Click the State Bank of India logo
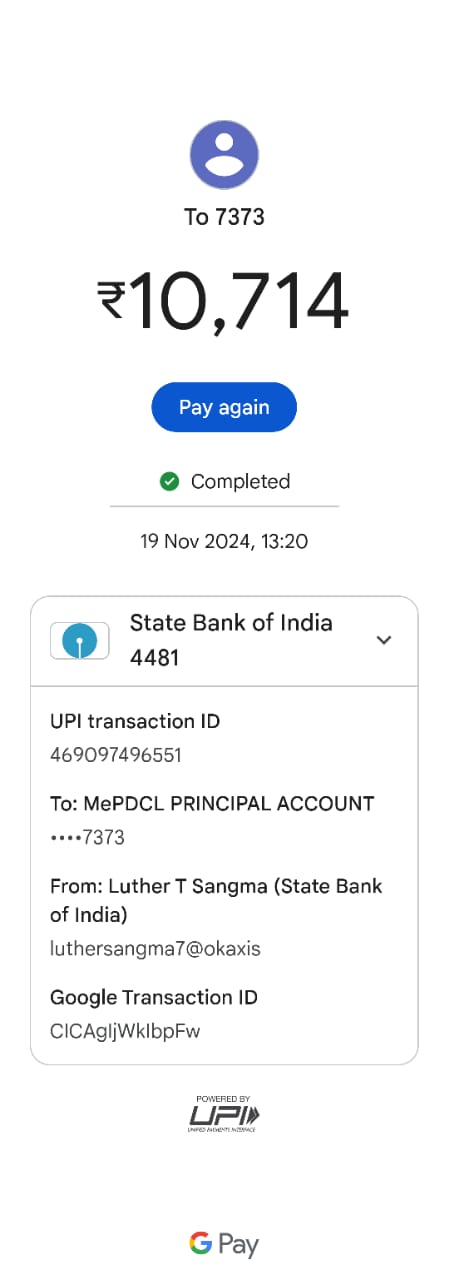The height and width of the screenshot is (1280, 449). pyautogui.click(x=79, y=640)
